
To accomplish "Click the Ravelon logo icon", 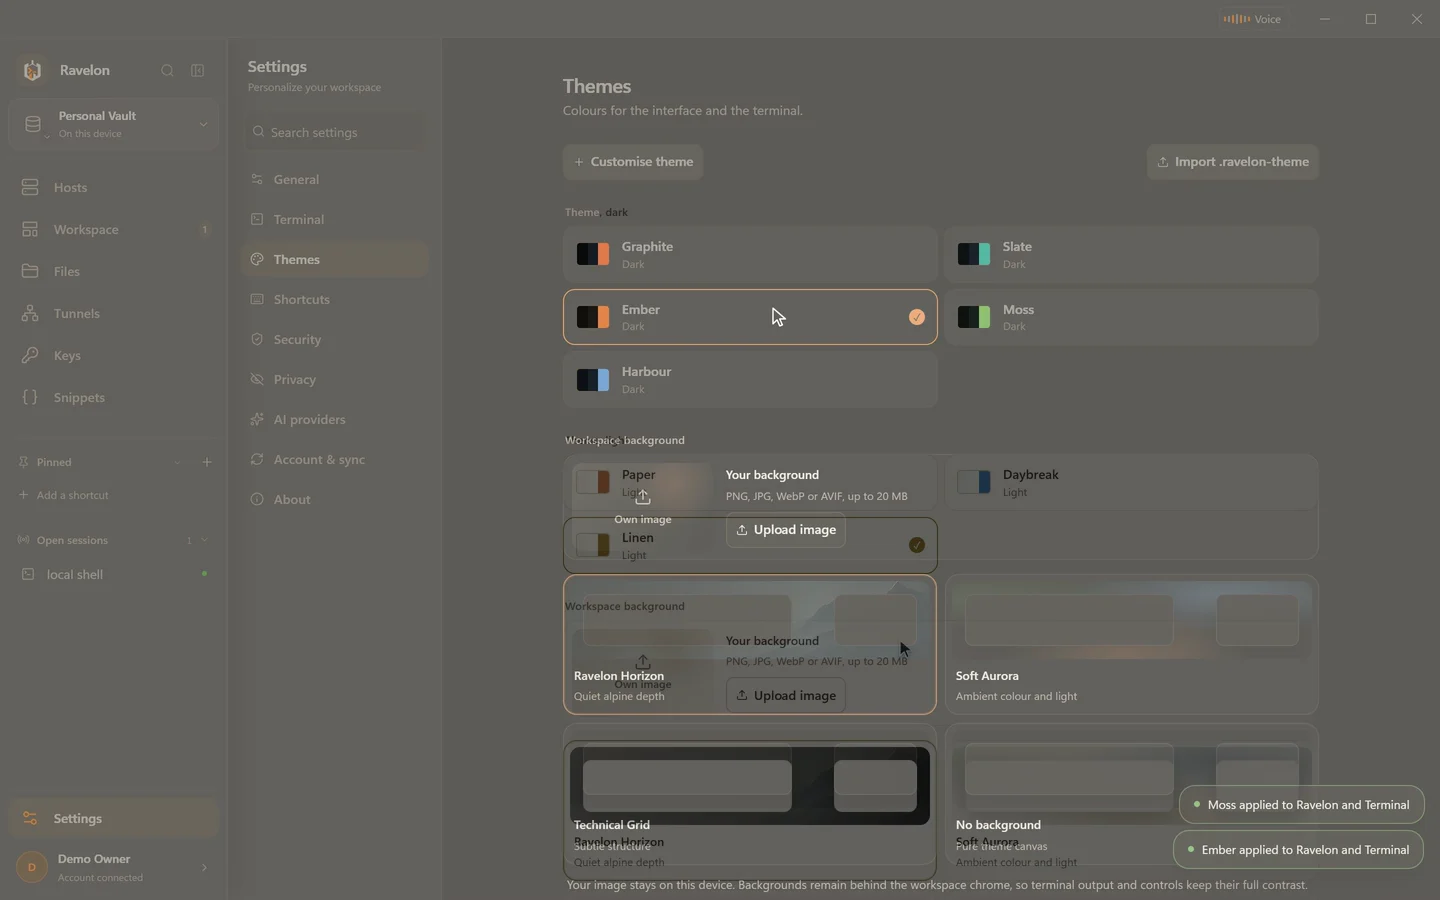I will click(x=32, y=70).
